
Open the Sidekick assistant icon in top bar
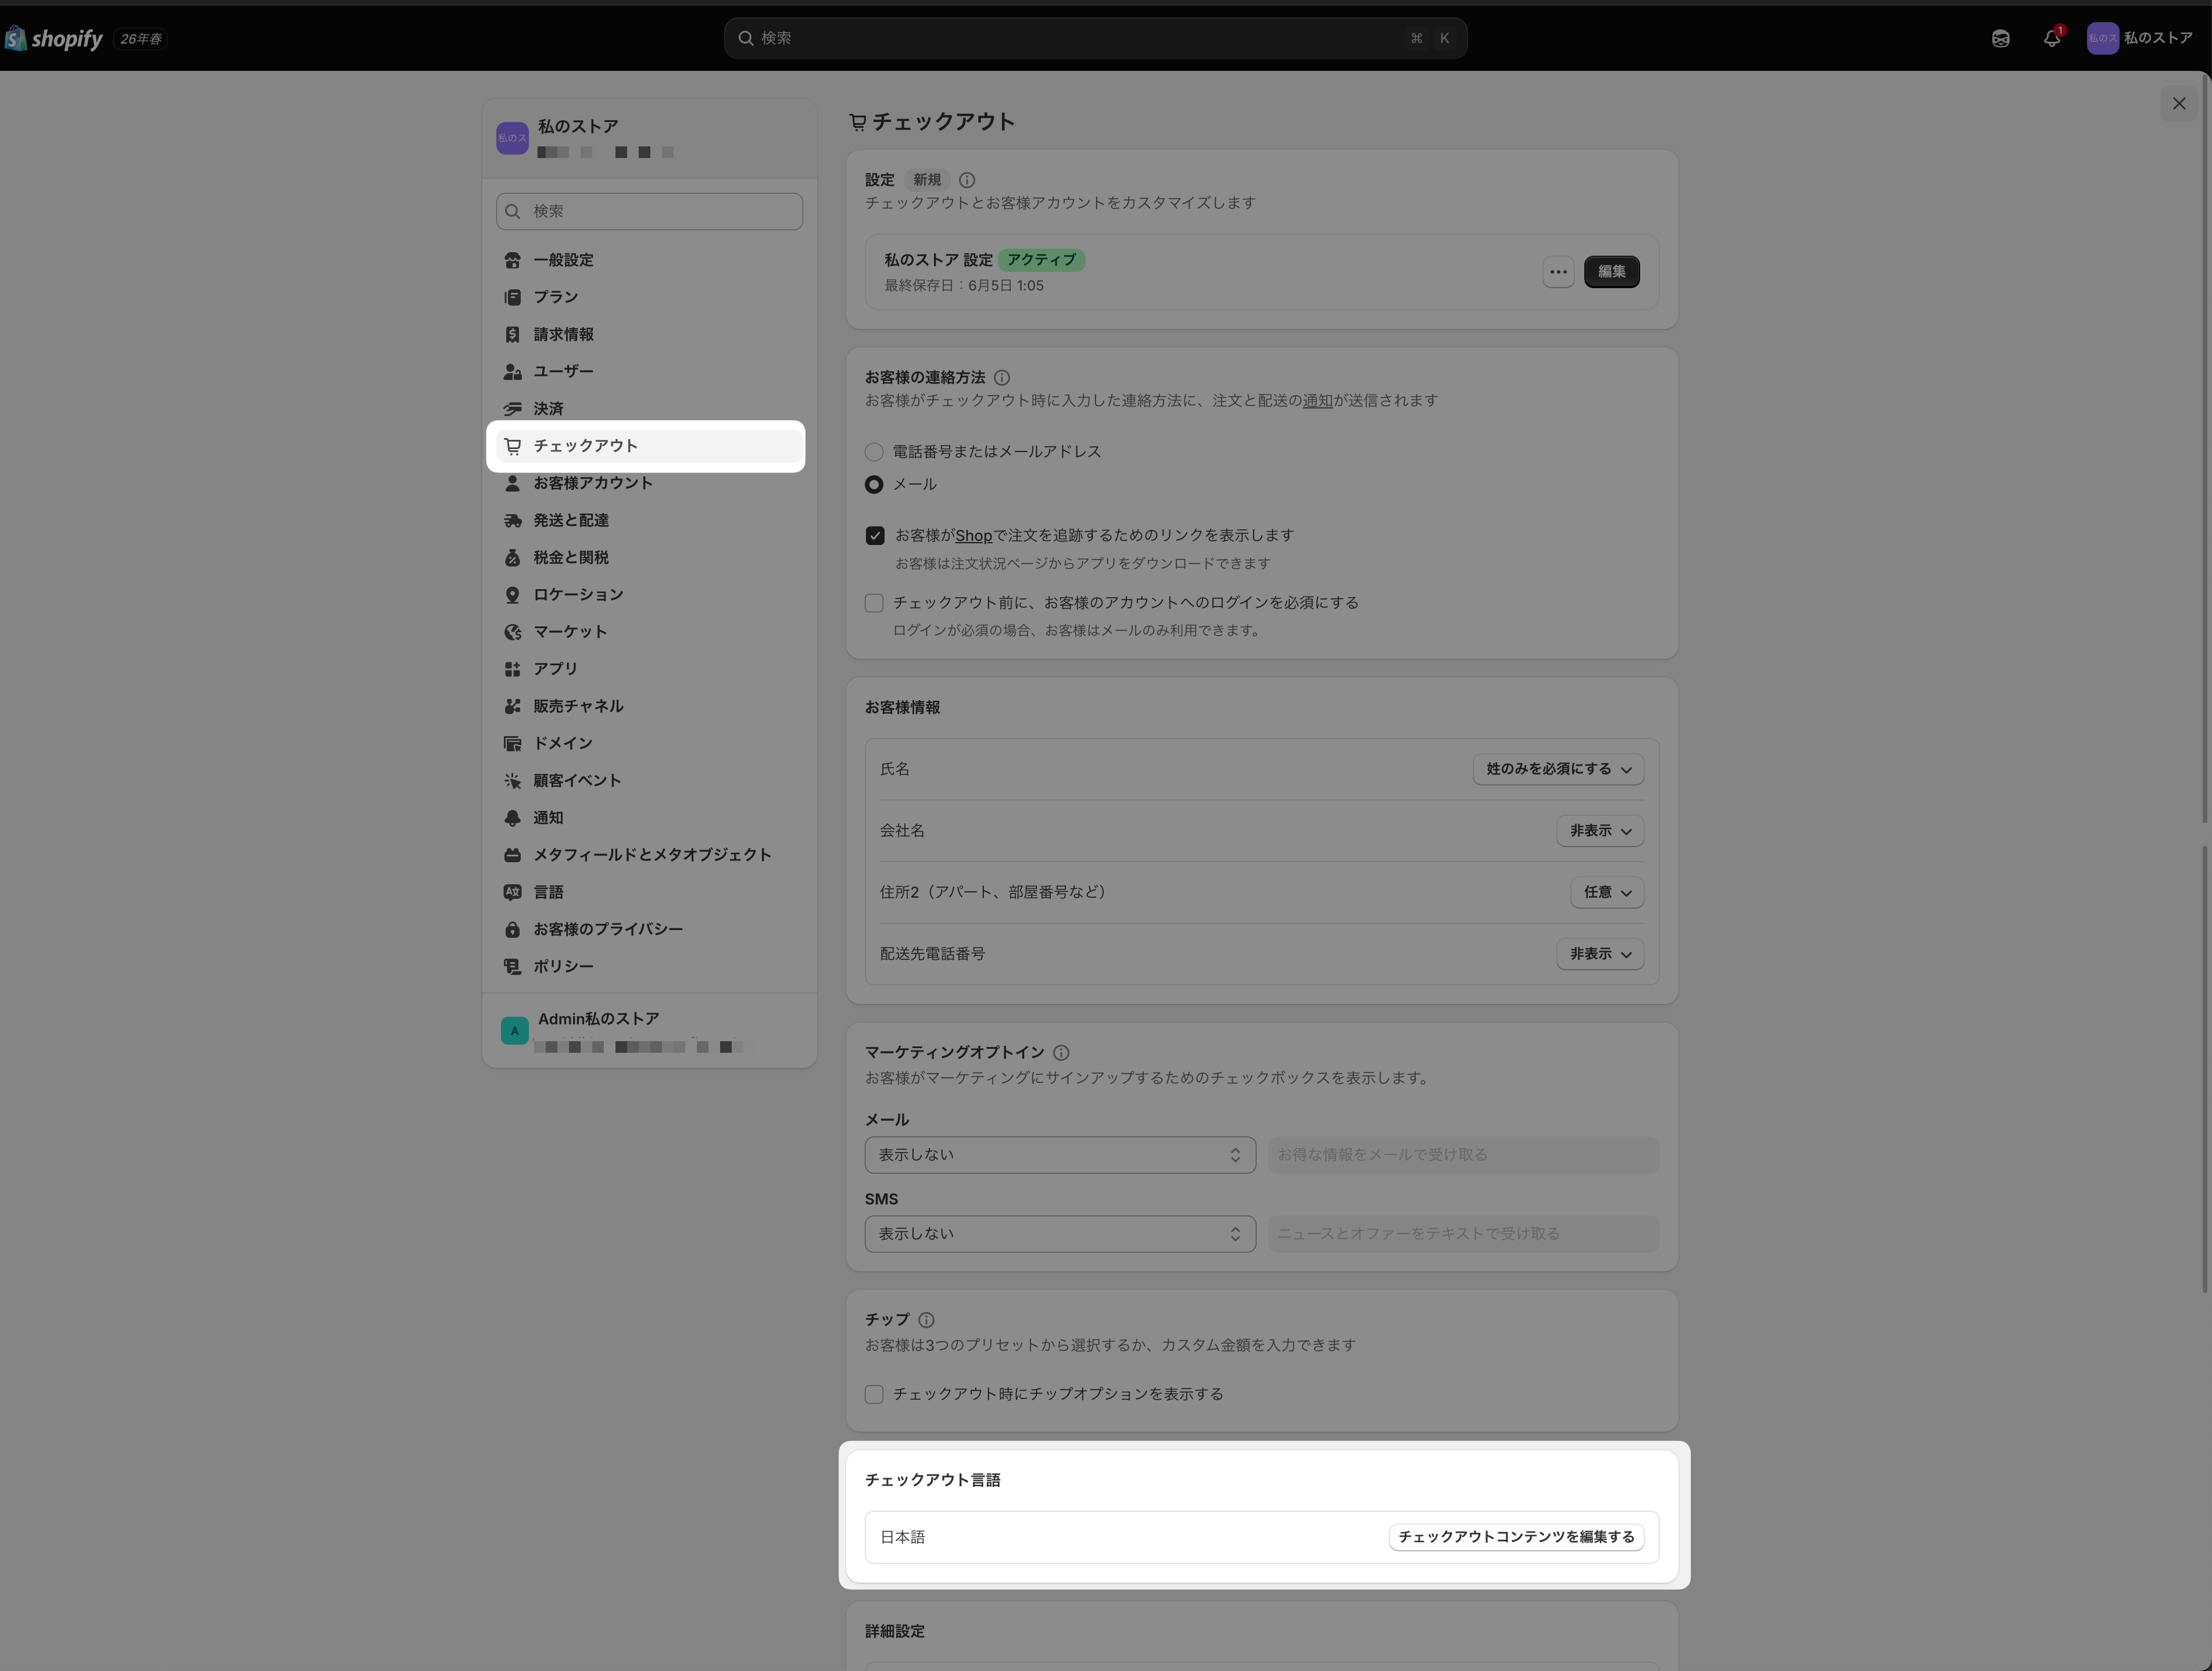click(x=2000, y=38)
